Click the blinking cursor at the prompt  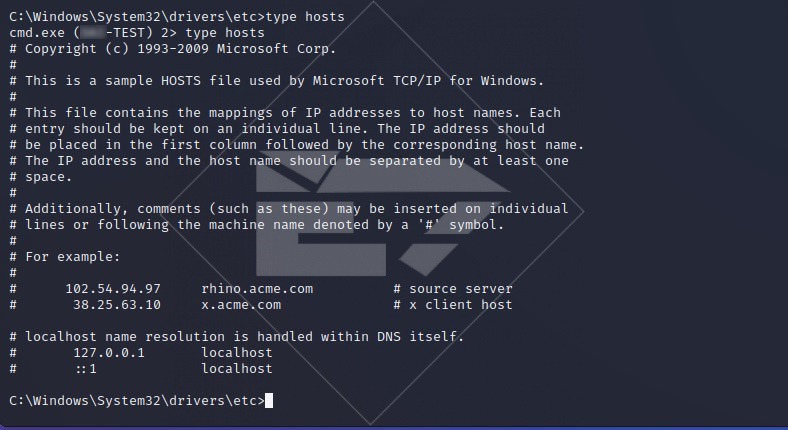[269, 401]
